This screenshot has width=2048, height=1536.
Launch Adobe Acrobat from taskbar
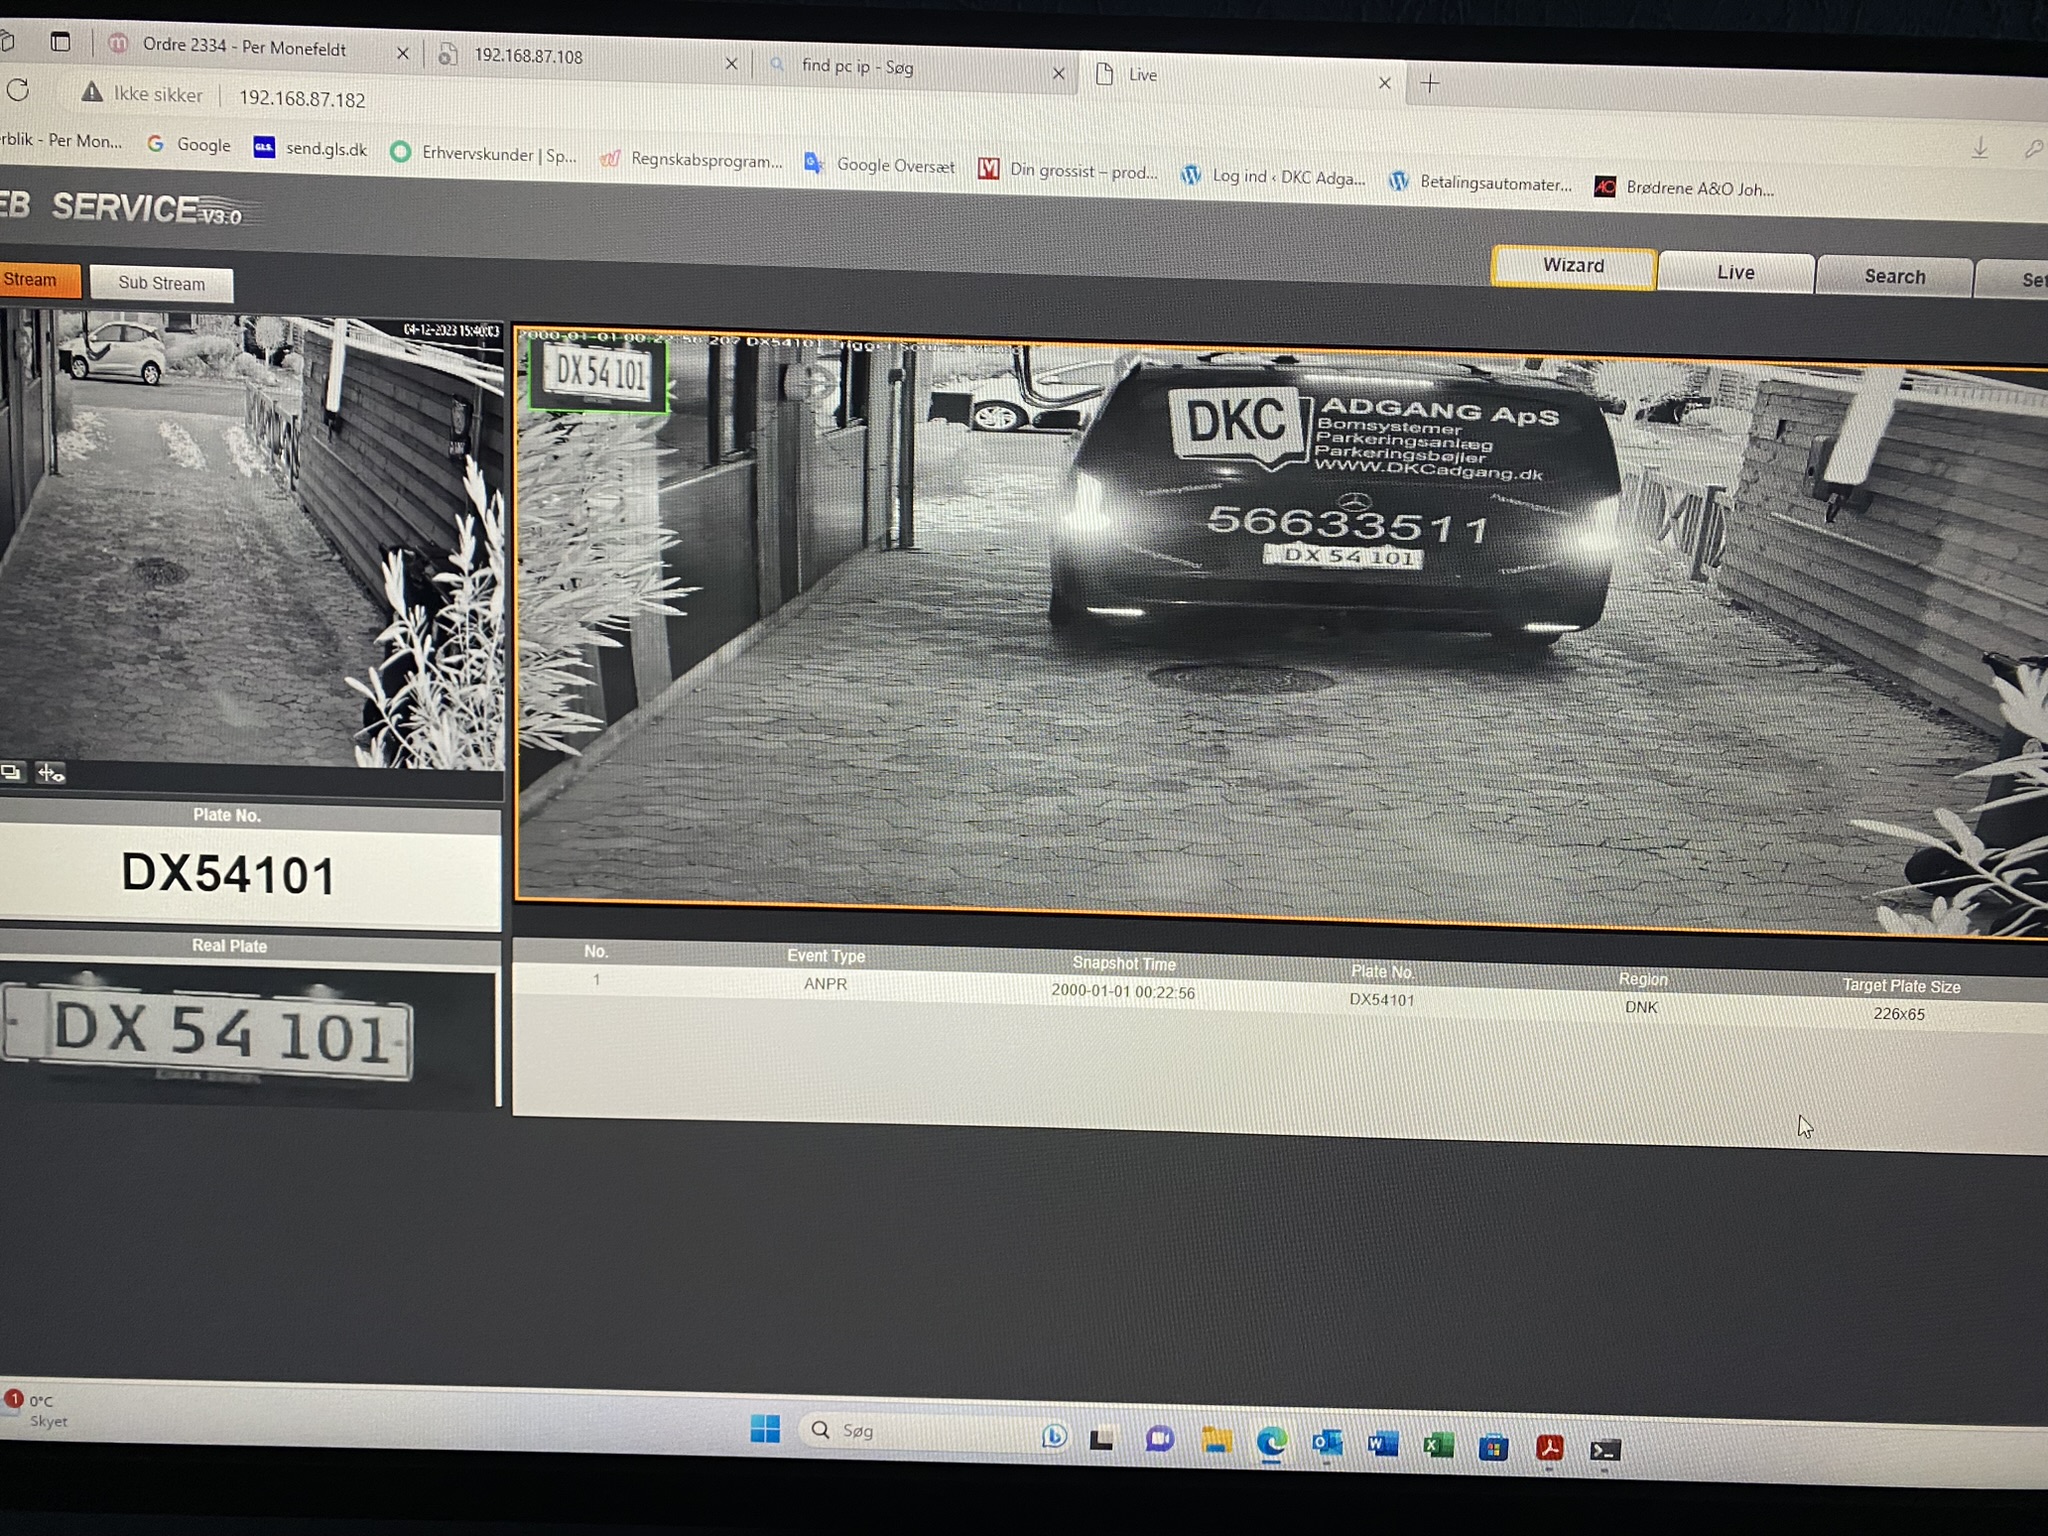tap(1549, 1447)
